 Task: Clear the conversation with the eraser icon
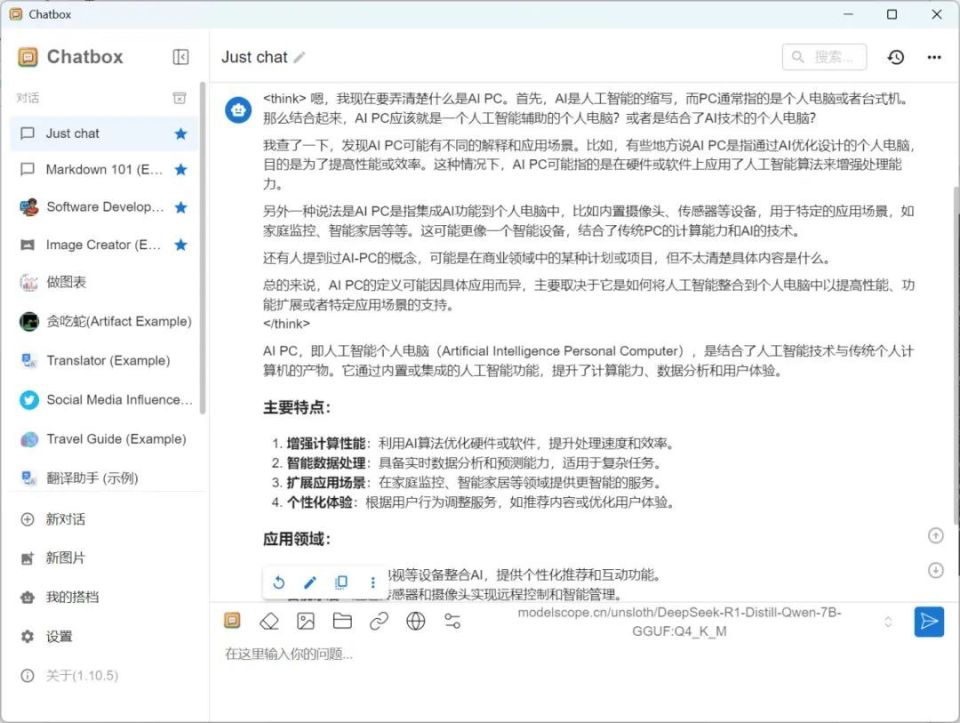click(269, 621)
